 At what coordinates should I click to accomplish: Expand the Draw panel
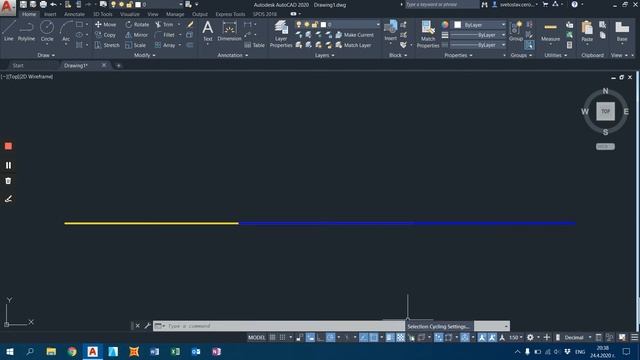tap(46, 55)
